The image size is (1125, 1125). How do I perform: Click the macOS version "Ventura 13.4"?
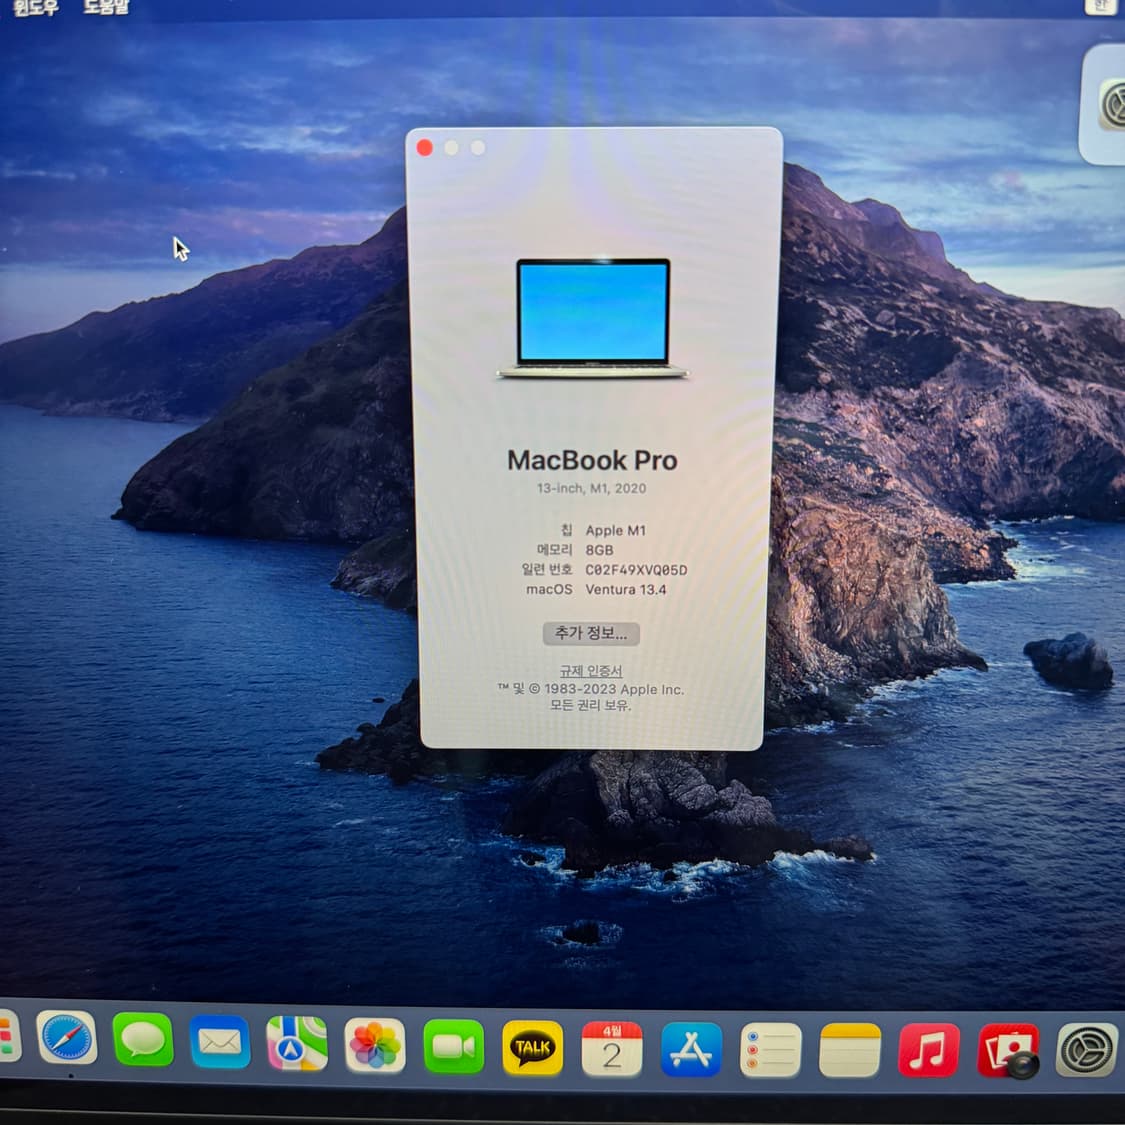click(626, 590)
